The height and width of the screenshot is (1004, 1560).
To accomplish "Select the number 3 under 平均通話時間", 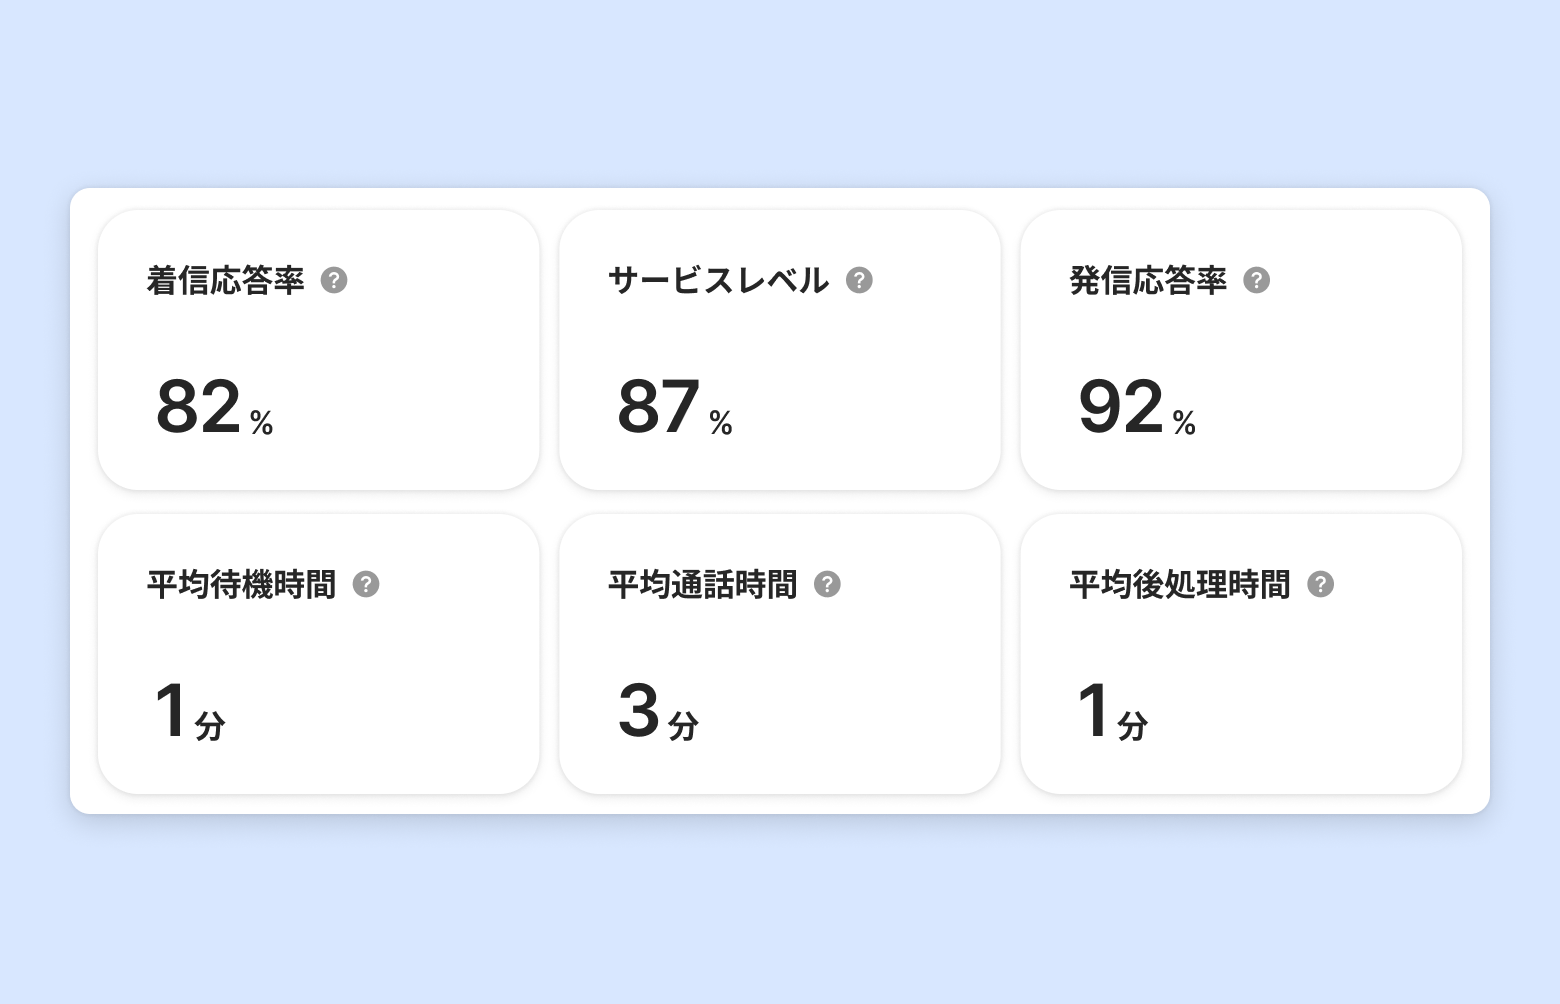I will click(639, 711).
